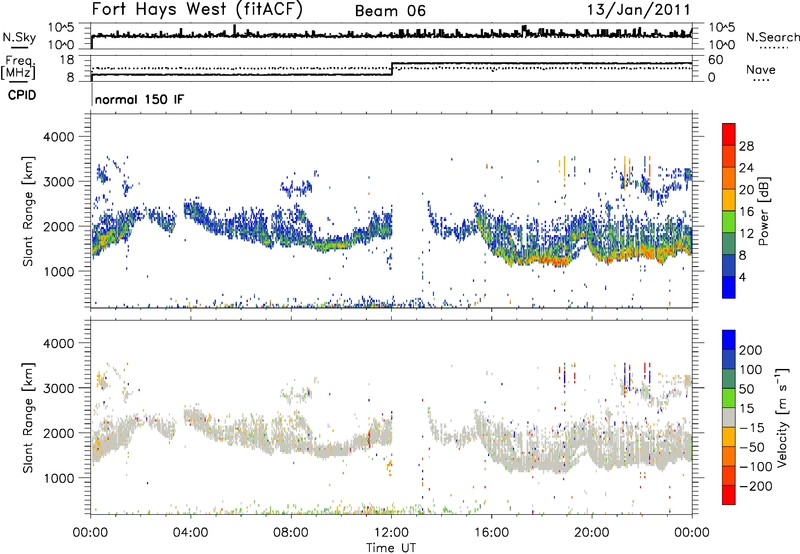This screenshot has width=800, height=554.
Task: Click the '60' Nave axis tick label
Action: tap(716, 60)
